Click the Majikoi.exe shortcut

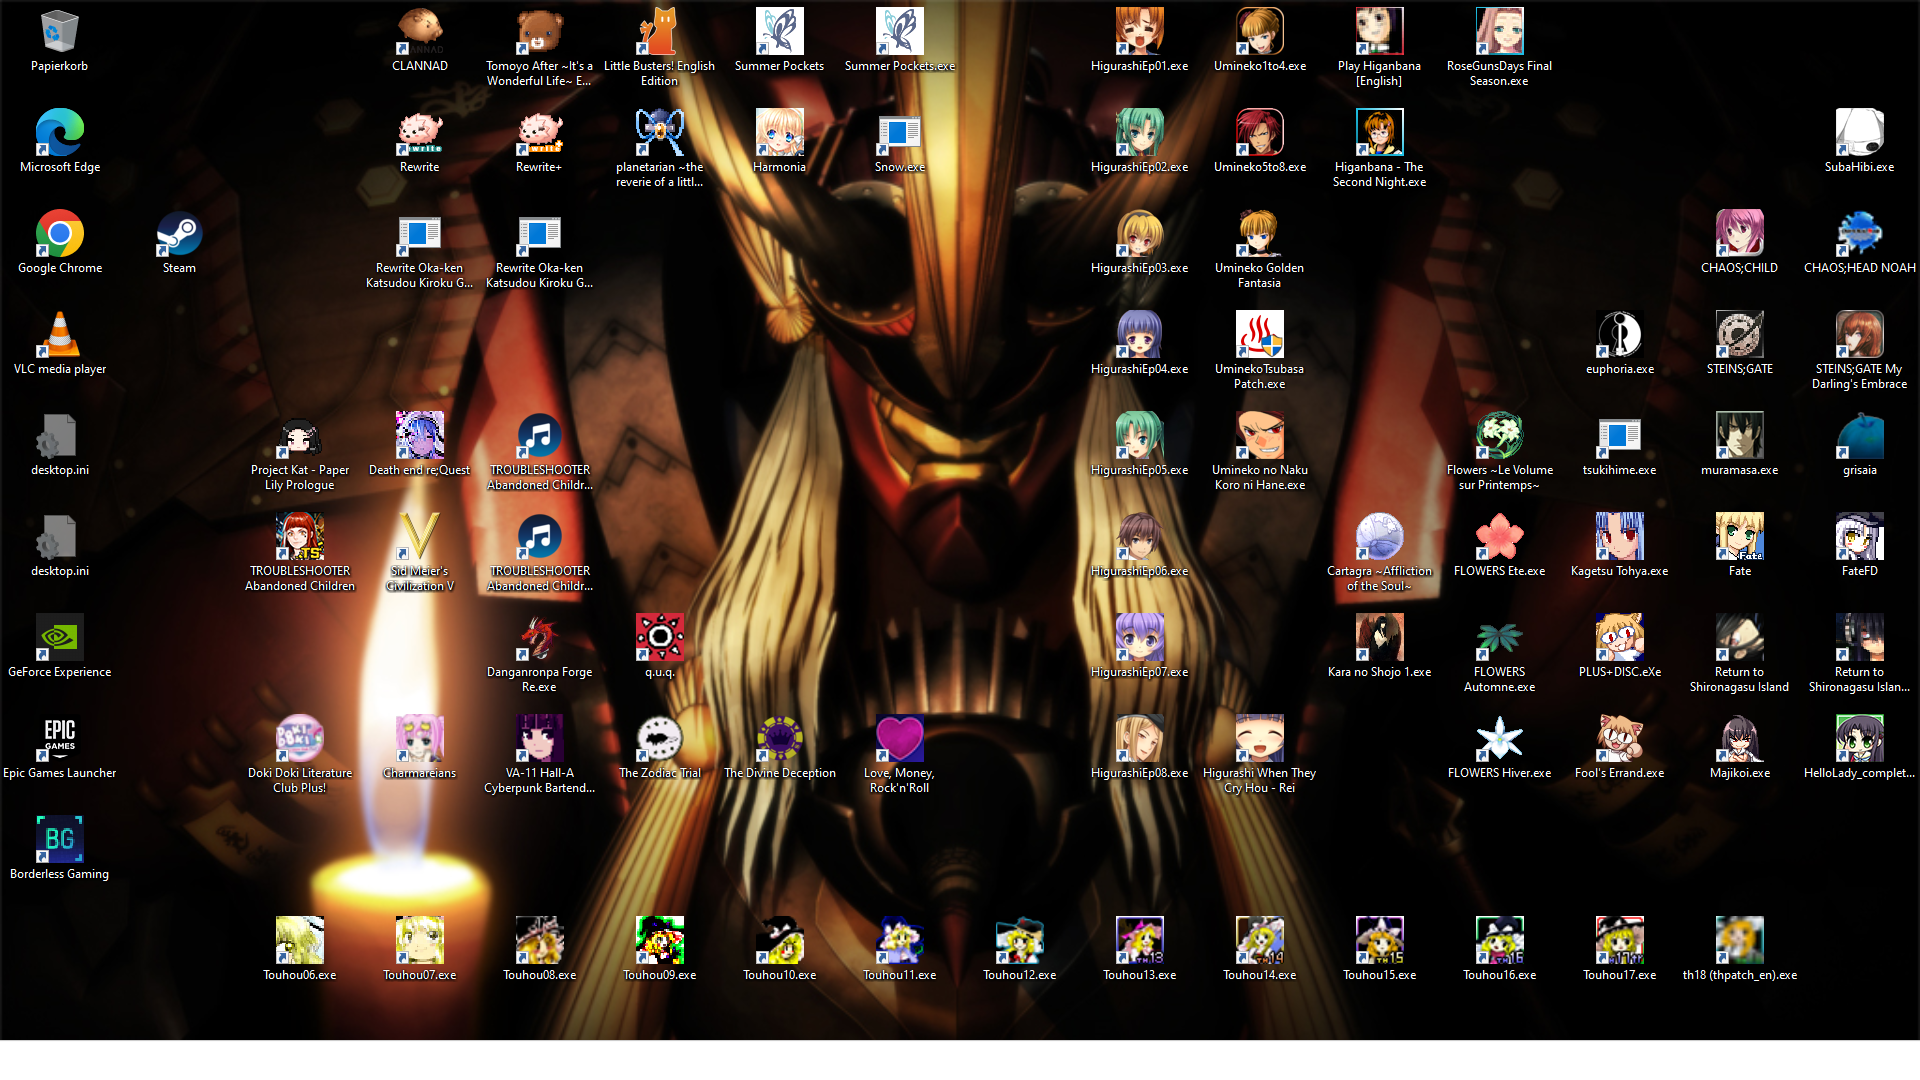(x=1739, y=739)
